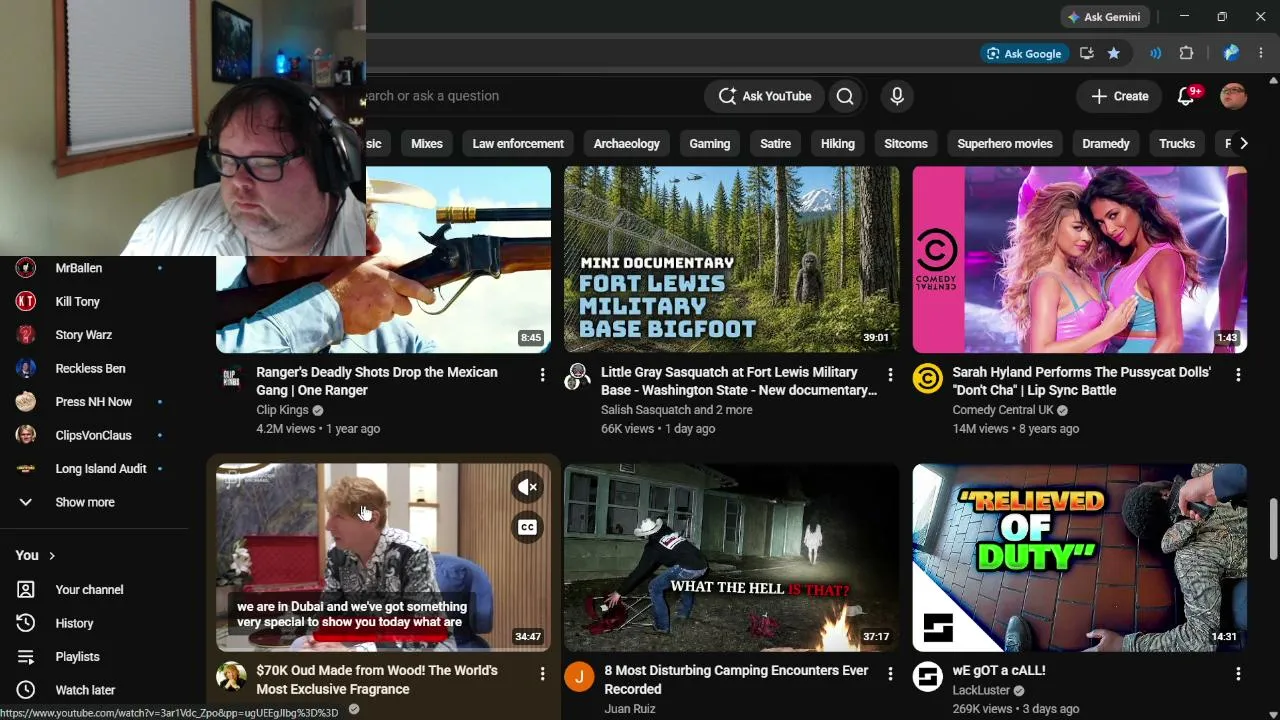
Task: Expand the You section chevron
Action: click(52, 555)
